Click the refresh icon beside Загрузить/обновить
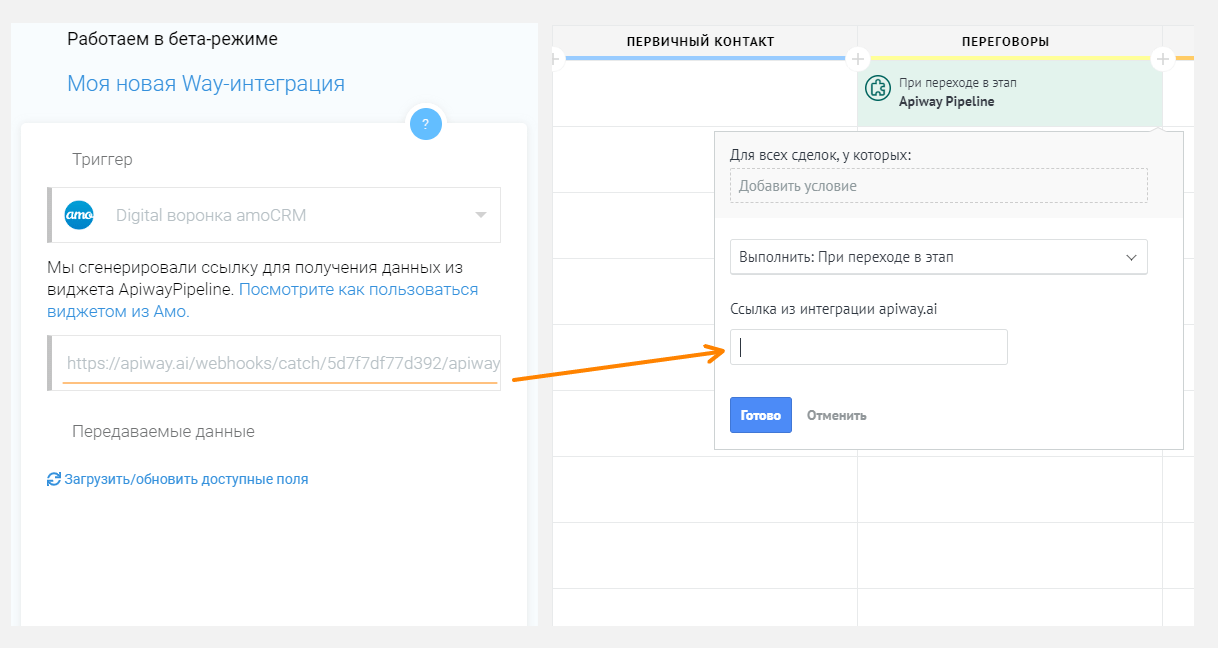1218x648 pixels. click(54, 479)
